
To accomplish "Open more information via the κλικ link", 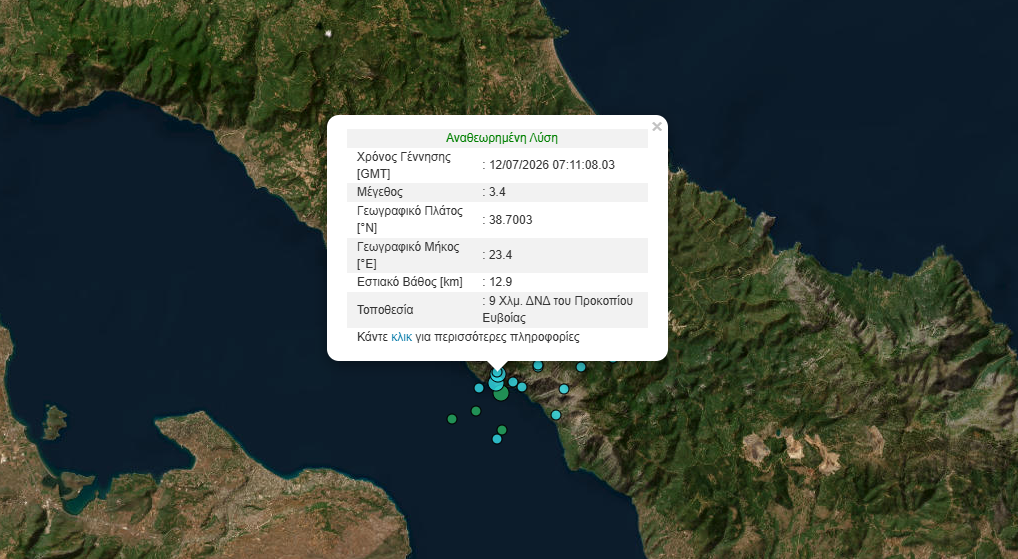I will click(401, 337).
